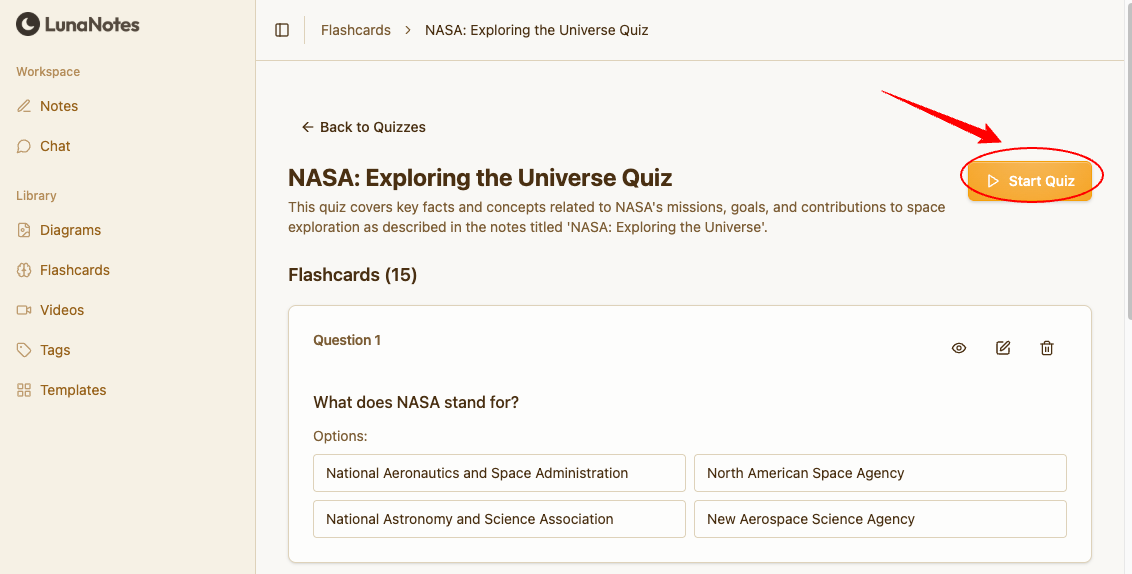
Task: Open the Videos library section
Action: click(62, 310)
